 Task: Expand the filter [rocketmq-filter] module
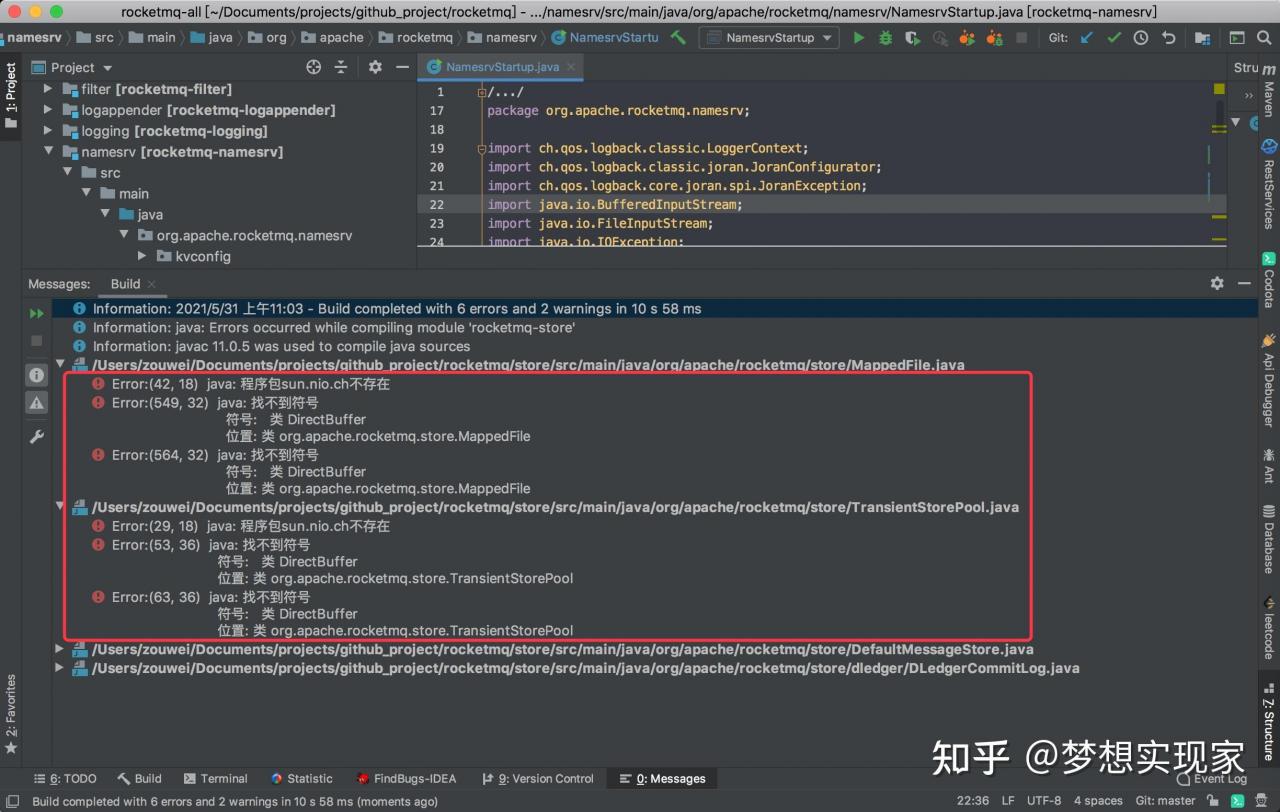[47, 89]
